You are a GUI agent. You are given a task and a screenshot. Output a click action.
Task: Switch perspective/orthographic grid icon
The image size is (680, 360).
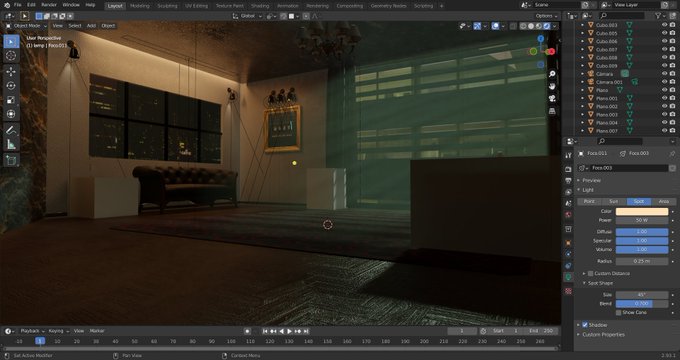pos(552,111)
